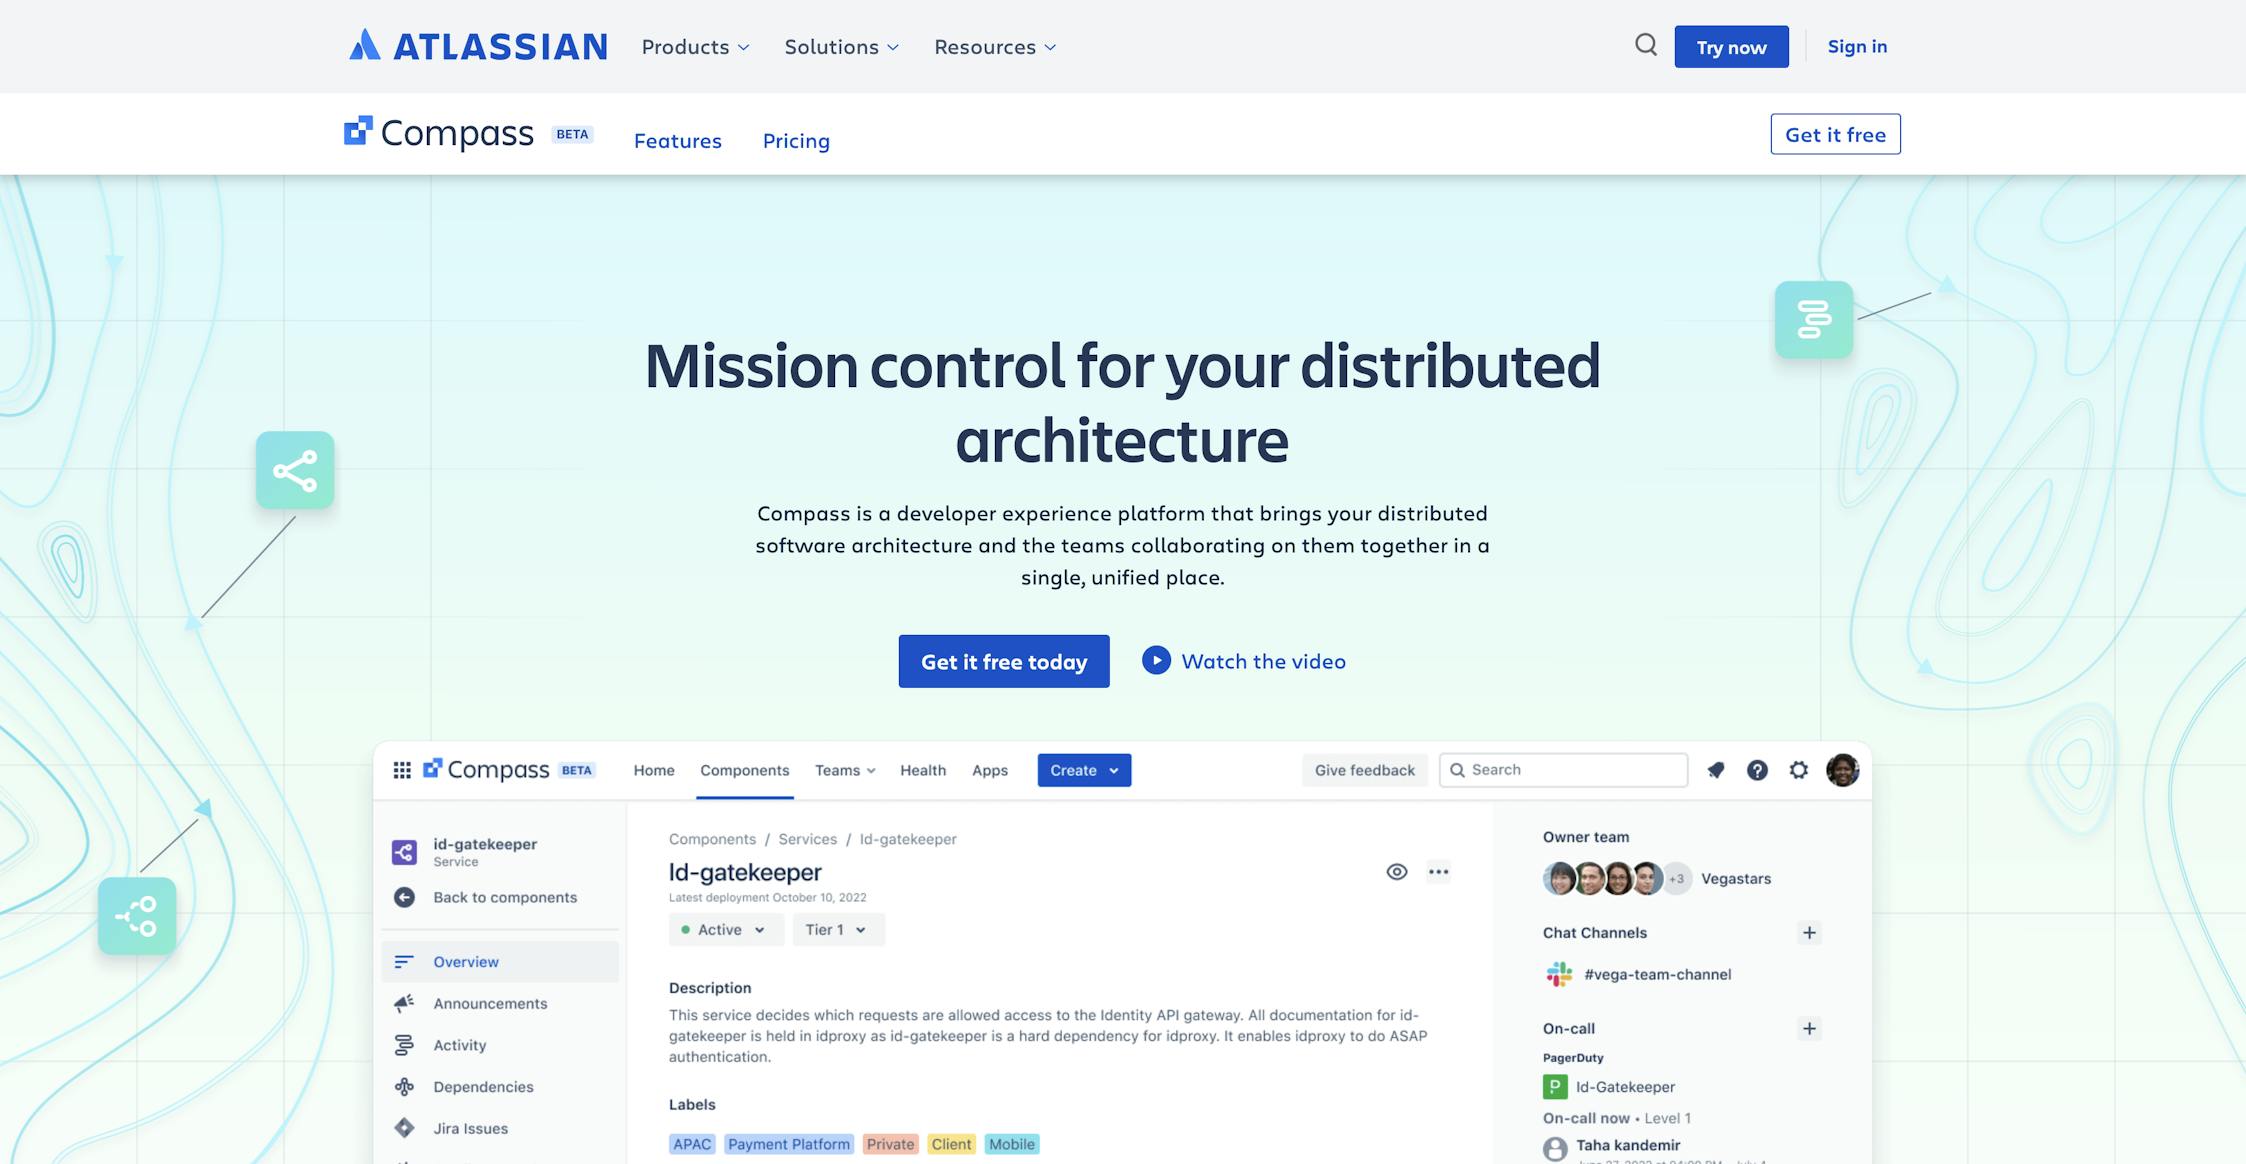Click the three-dots more actions icon
The image size is (2246, 1164).
tap(1438, 872)
